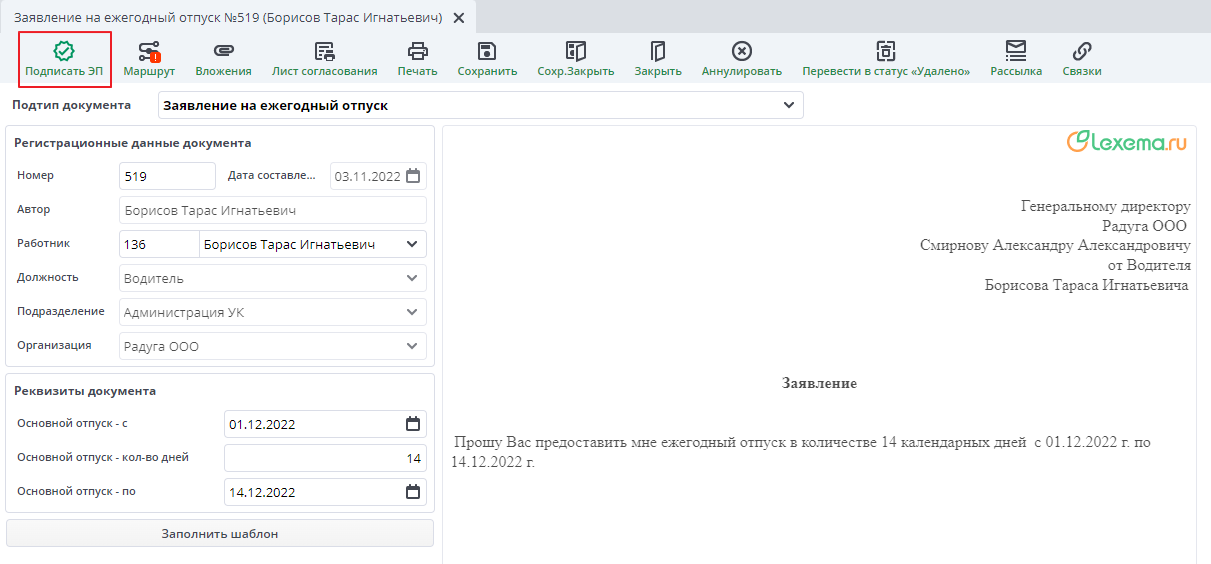Screen dimensions: 1211x564
Task: Open calendar for Основной отпуск - с
Action: 412,424
